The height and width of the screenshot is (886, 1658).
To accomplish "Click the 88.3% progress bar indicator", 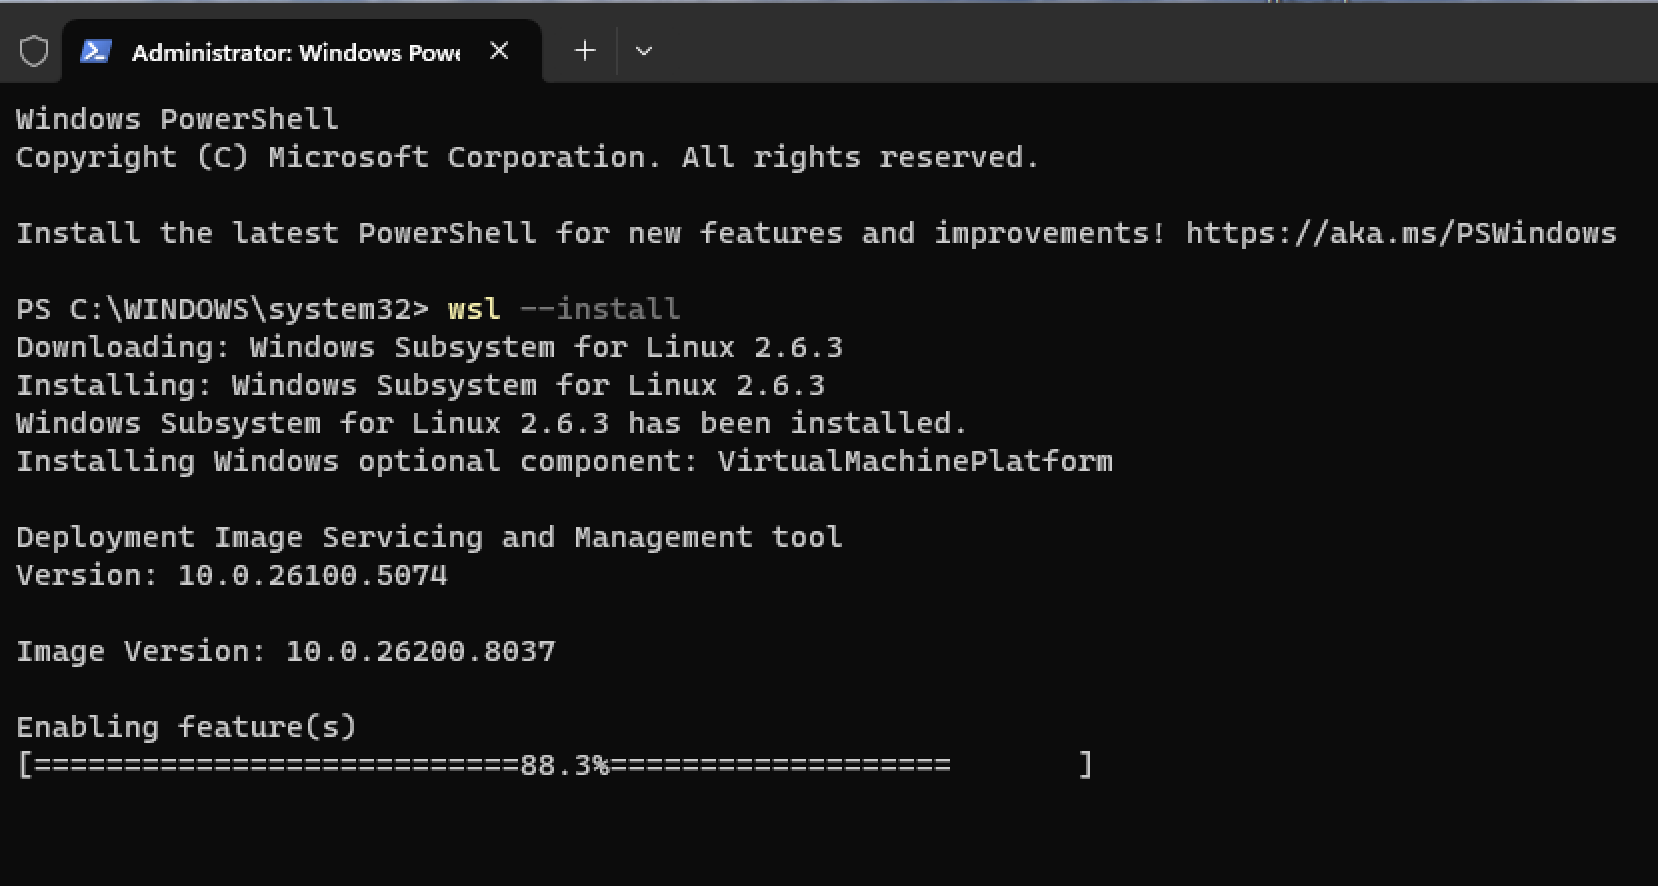I will tap(564, 765).
